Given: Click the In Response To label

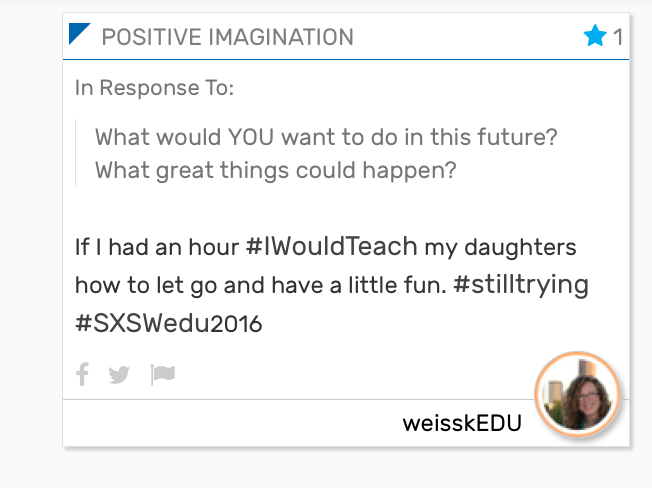Looking at the screenshot, I should pyautogui.click(x=154, y=88).
